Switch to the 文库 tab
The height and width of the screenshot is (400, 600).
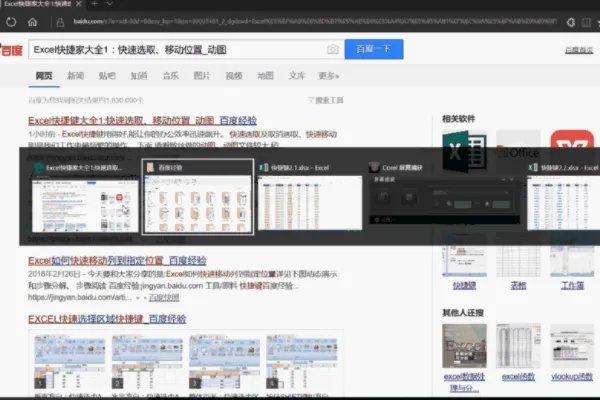[x=297, y=76]
